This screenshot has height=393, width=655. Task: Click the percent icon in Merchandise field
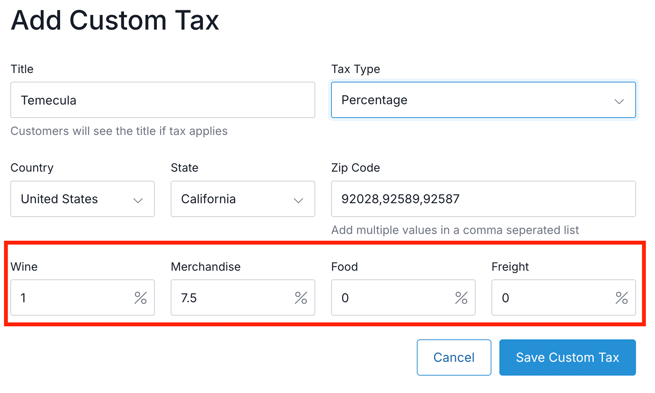coord(301,298)
